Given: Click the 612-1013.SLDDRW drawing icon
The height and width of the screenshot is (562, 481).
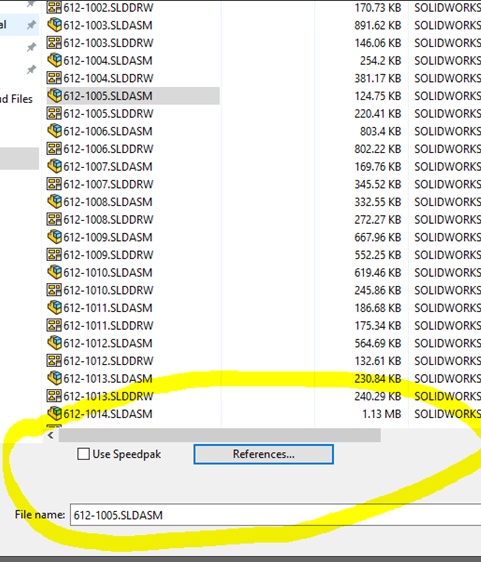Looking at the screenshot, I should [54, 396].
